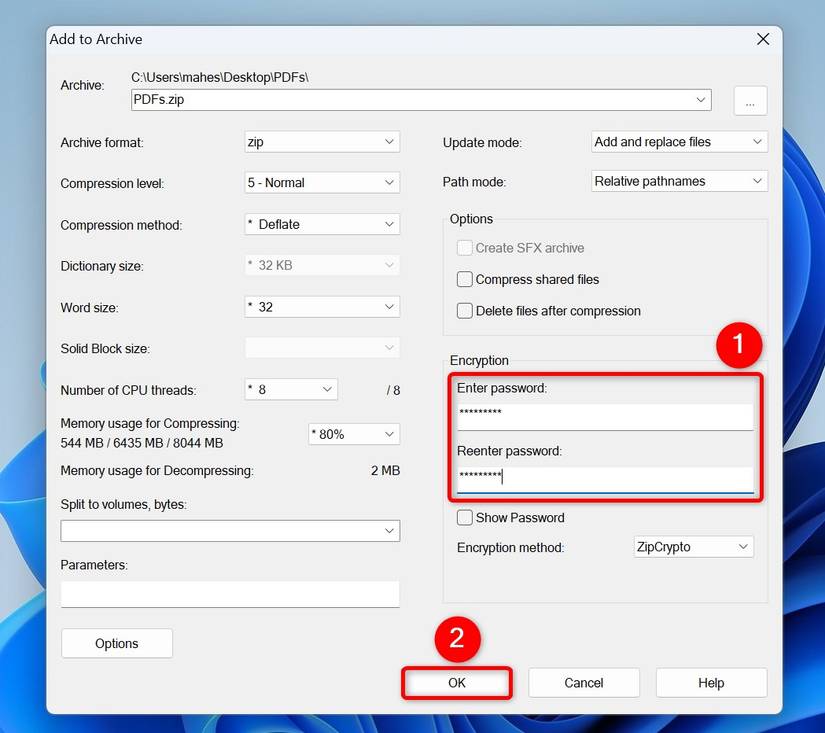Open the Encryption method dropdown

(693, 547)
